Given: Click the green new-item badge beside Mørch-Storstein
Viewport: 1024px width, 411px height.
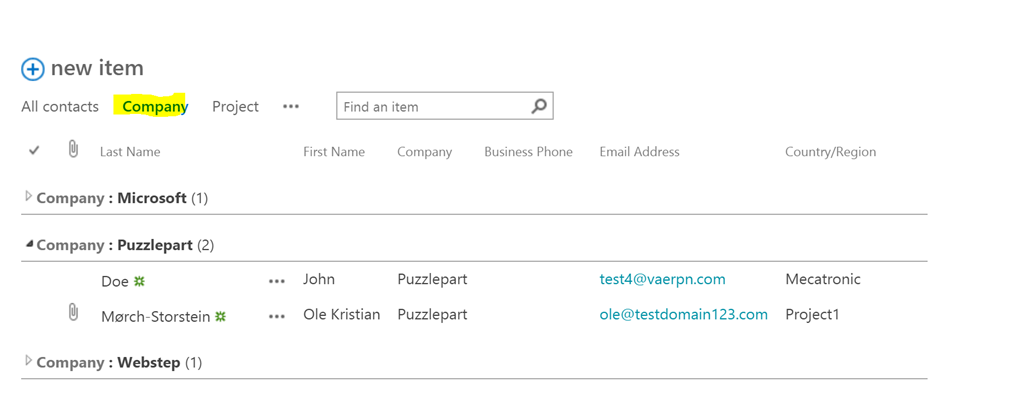Looking at the screenshot, I should (220, 317).
